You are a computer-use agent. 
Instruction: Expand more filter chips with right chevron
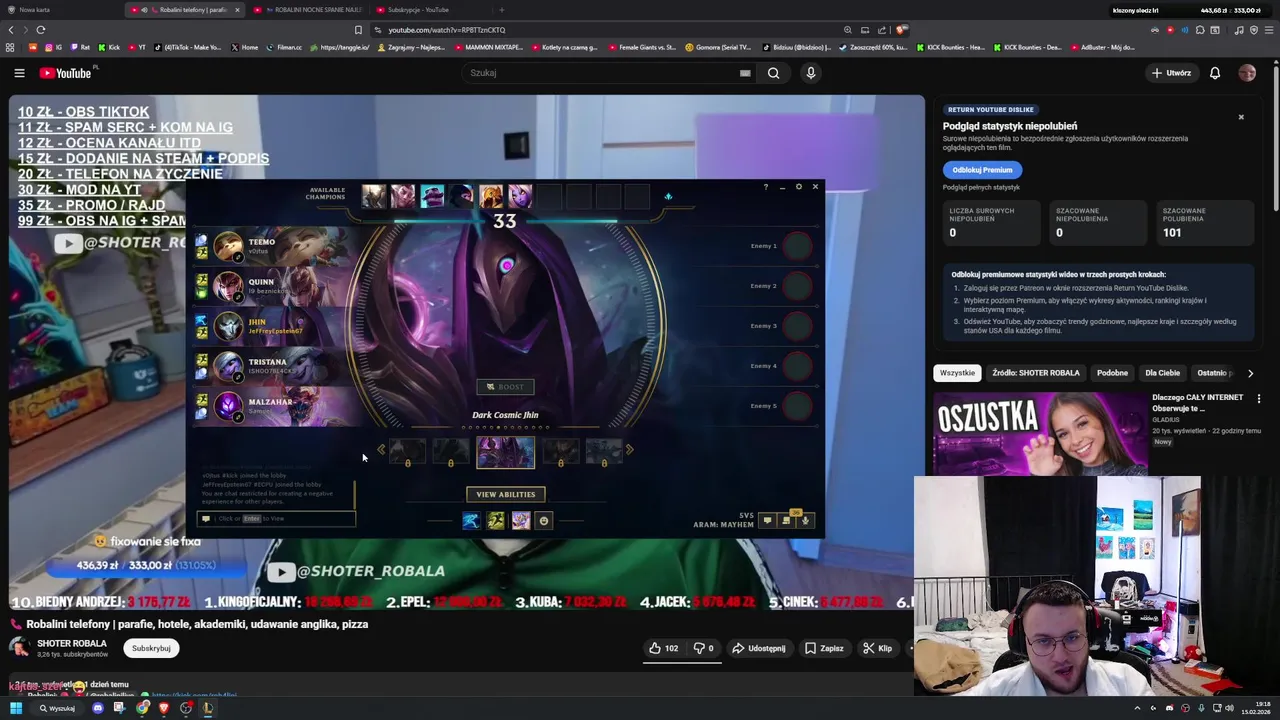(x=1250, y=373)
